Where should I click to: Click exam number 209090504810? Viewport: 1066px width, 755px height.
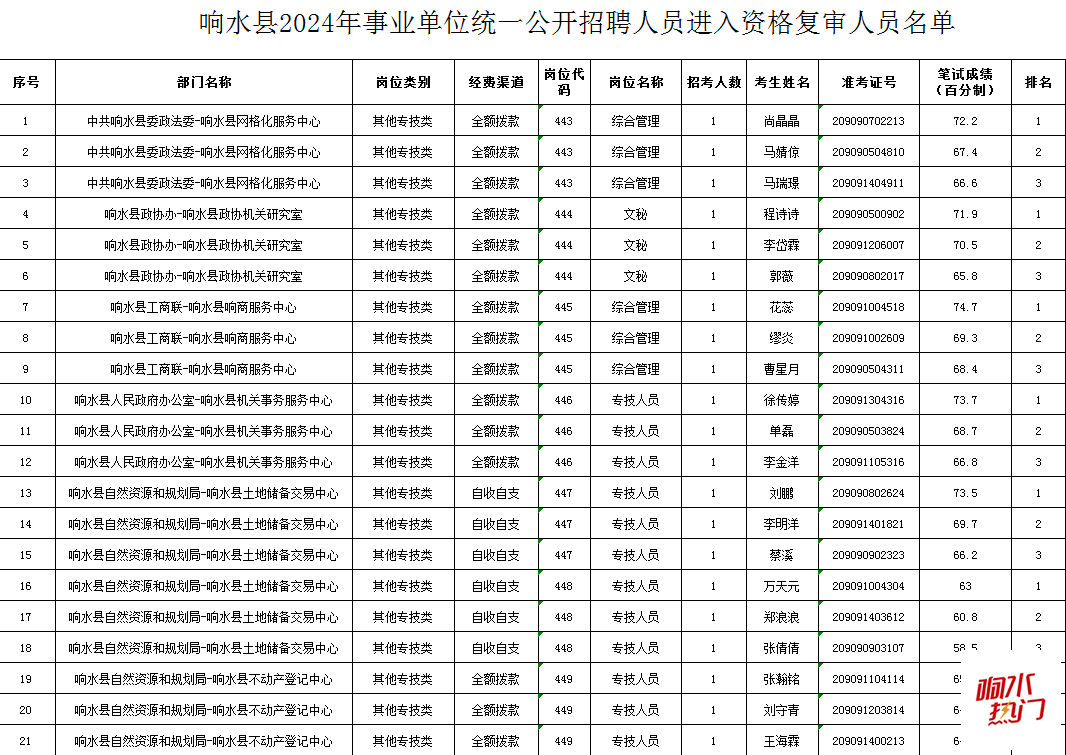pyautogui.click(x=869, y=152)
